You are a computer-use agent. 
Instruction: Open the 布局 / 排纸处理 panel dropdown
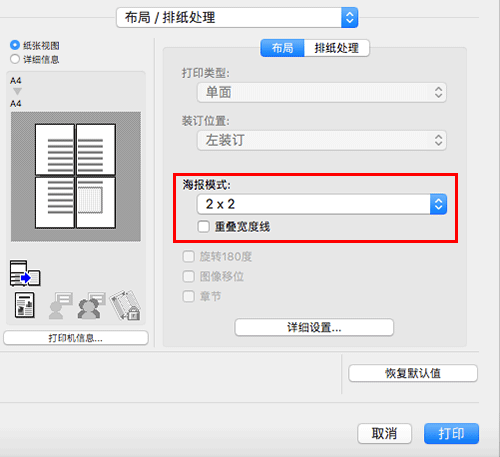(237, 18)
